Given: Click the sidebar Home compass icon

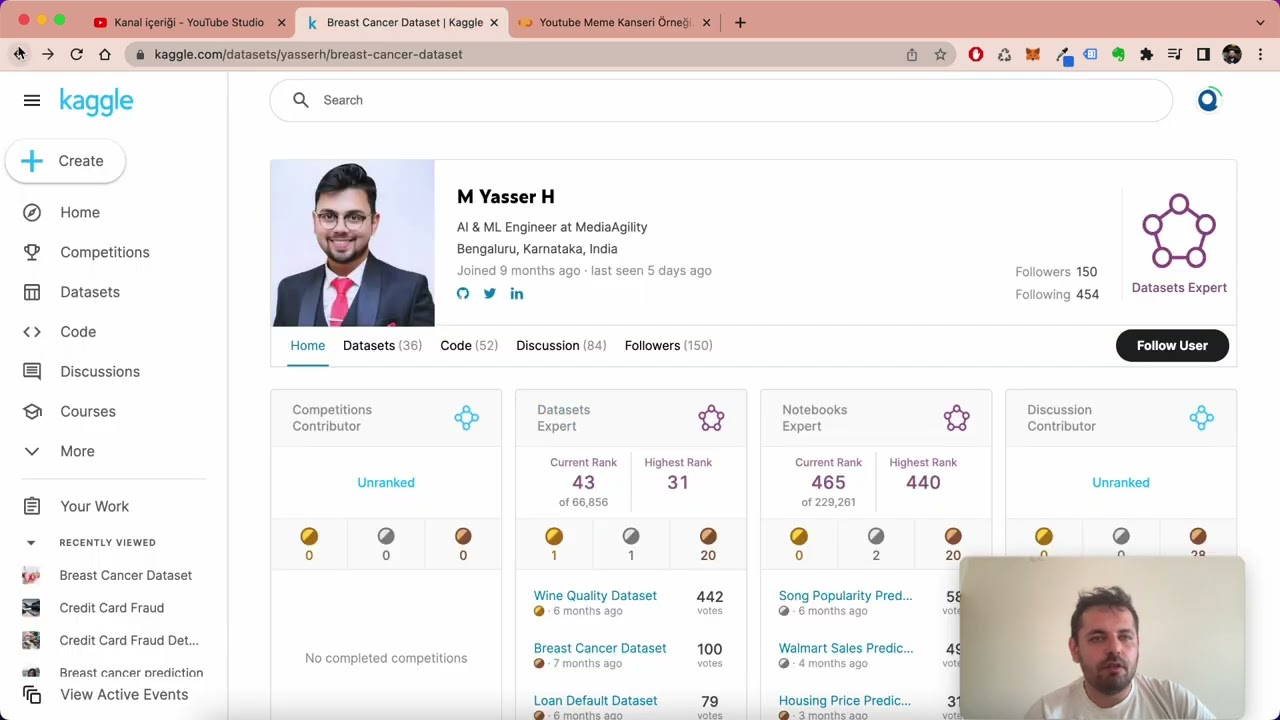Looking at the screenshot, I should tap(32, 212).
